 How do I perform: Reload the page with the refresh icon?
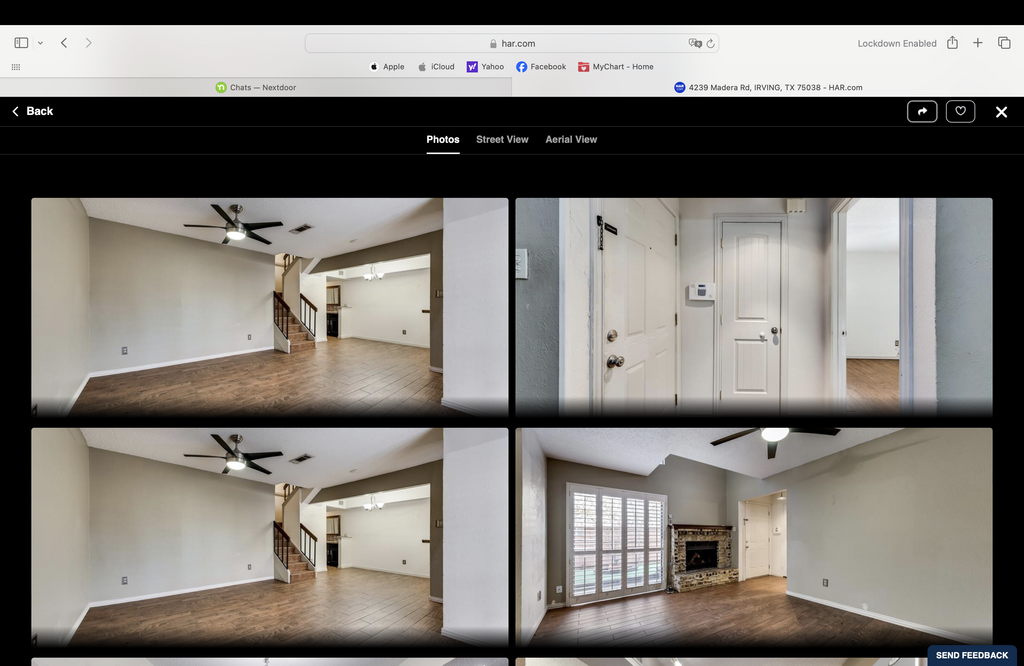tap(711, 43)
